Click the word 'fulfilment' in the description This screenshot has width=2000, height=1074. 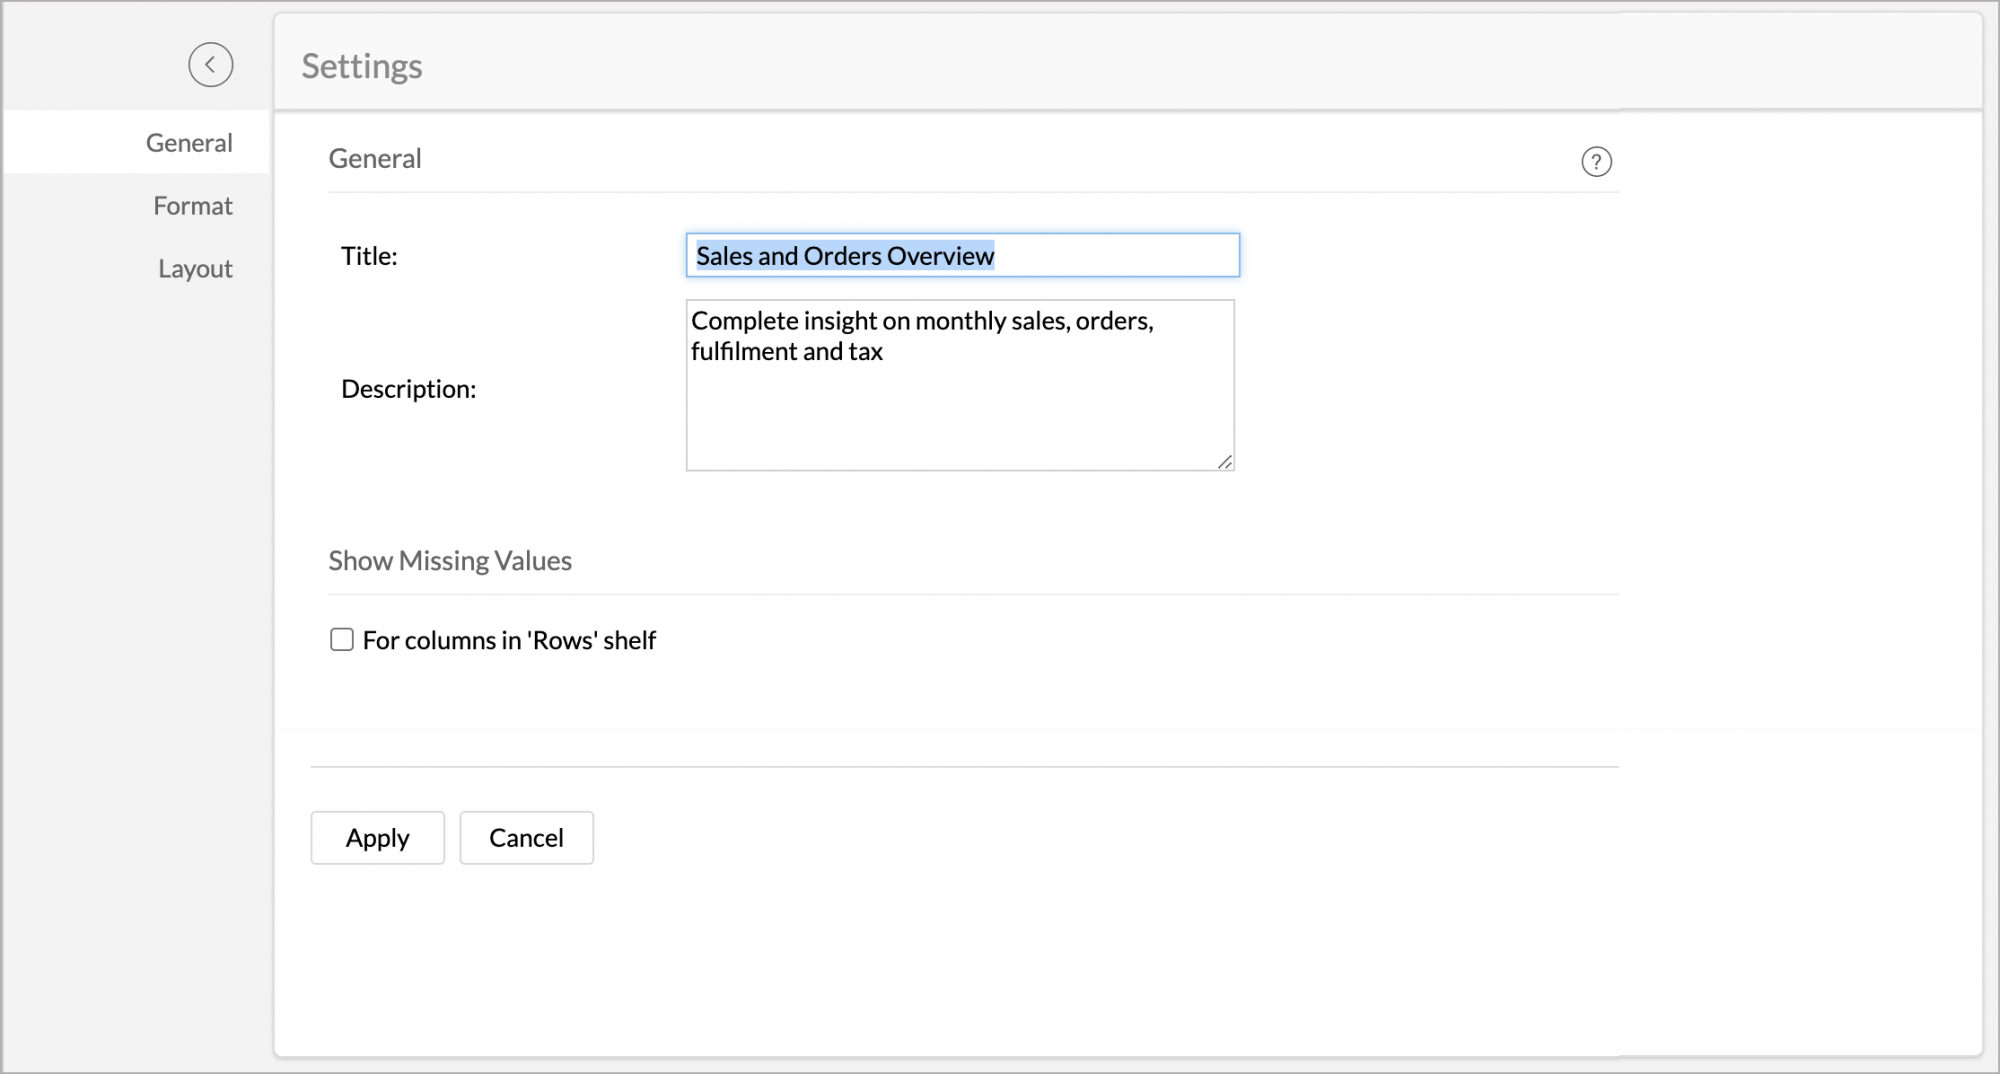coord(743,352)
